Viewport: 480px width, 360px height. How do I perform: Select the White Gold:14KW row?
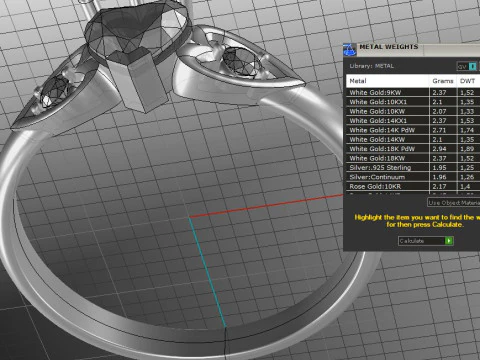[x=413, y=139]
